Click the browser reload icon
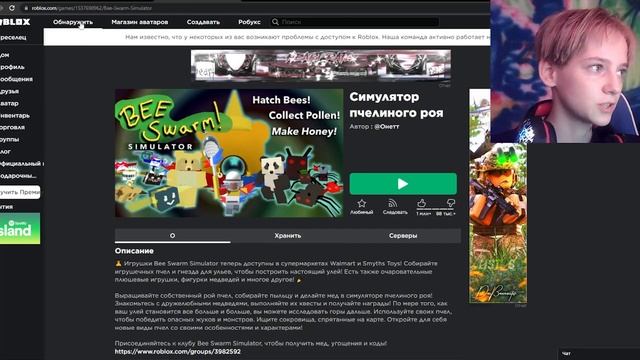This screenshot has width=640, height=360. click(12, 8)
